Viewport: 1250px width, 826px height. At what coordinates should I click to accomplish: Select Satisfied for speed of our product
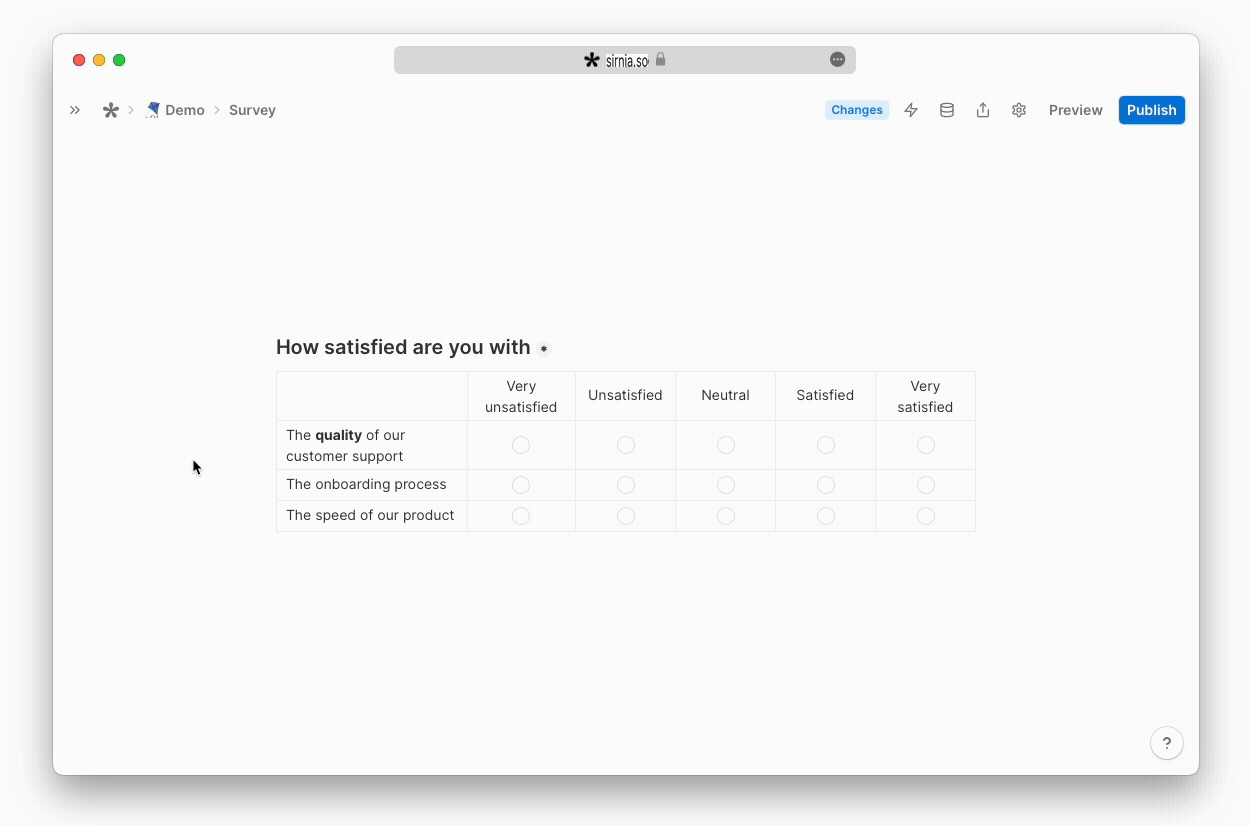coord(826,516)
